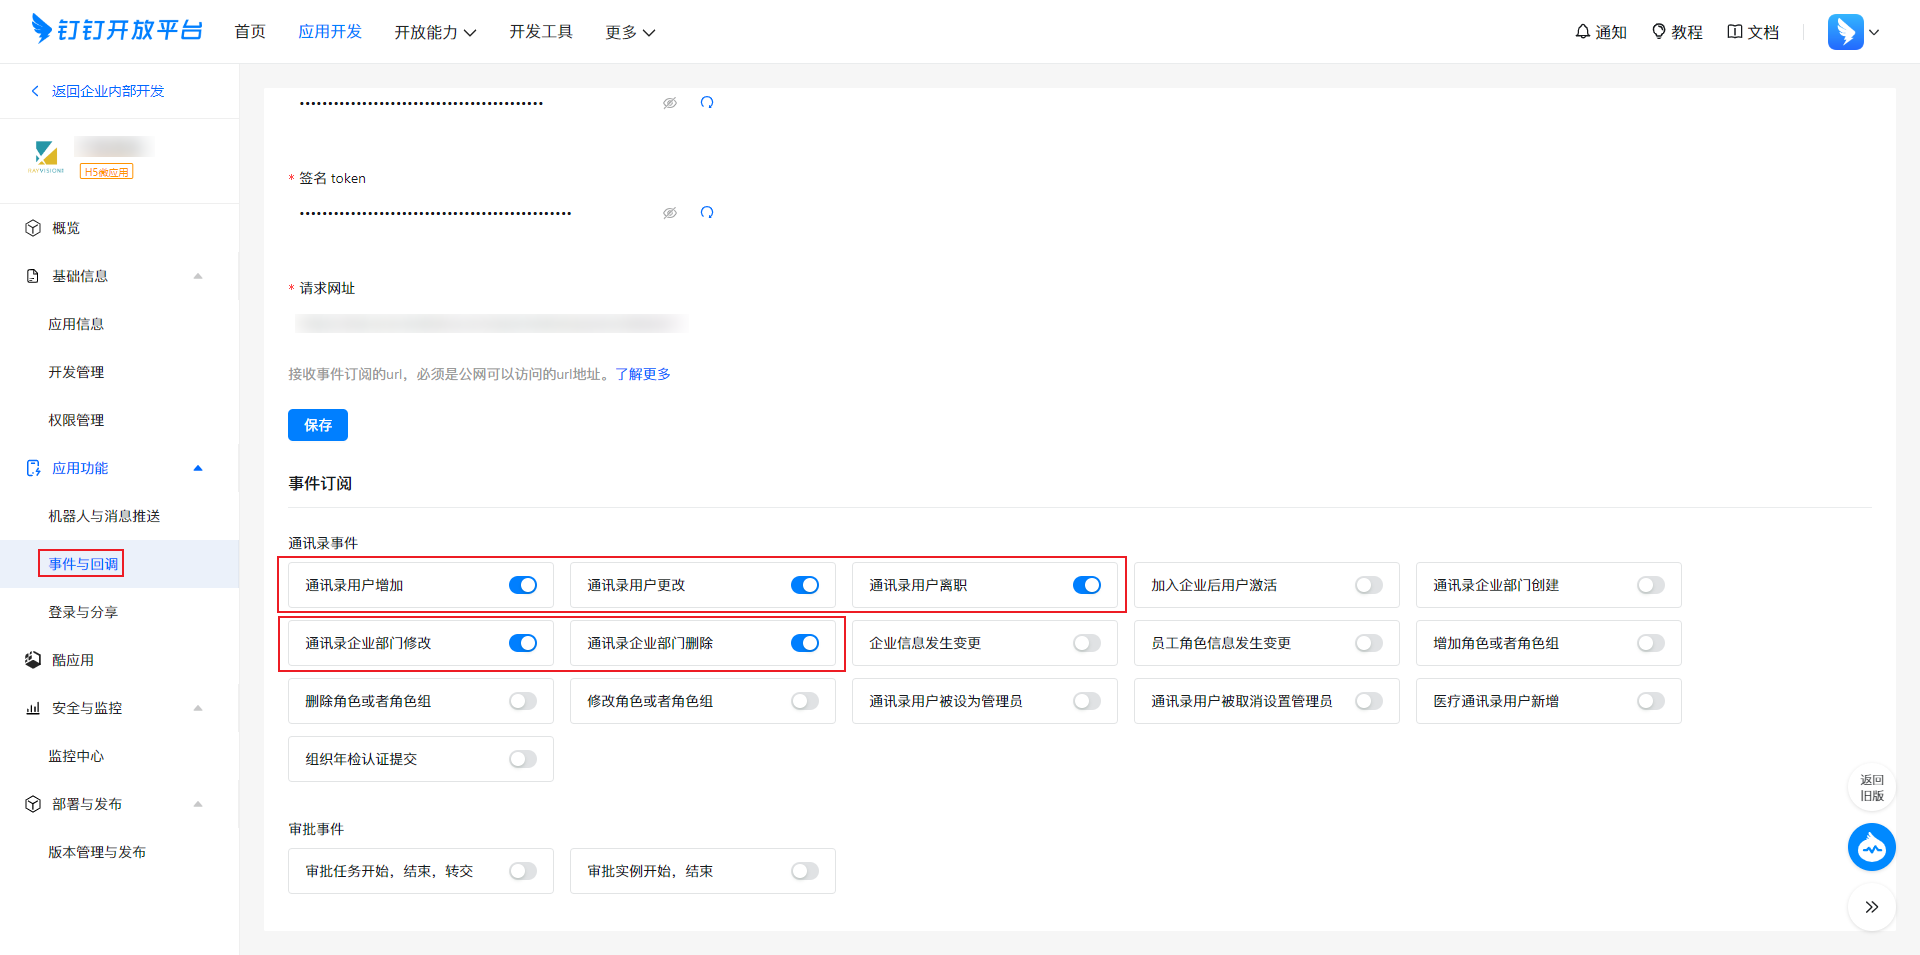The height and width of the screenshot is (955, 1920).
Task: Open the docs book icon
Action: 1735,32
